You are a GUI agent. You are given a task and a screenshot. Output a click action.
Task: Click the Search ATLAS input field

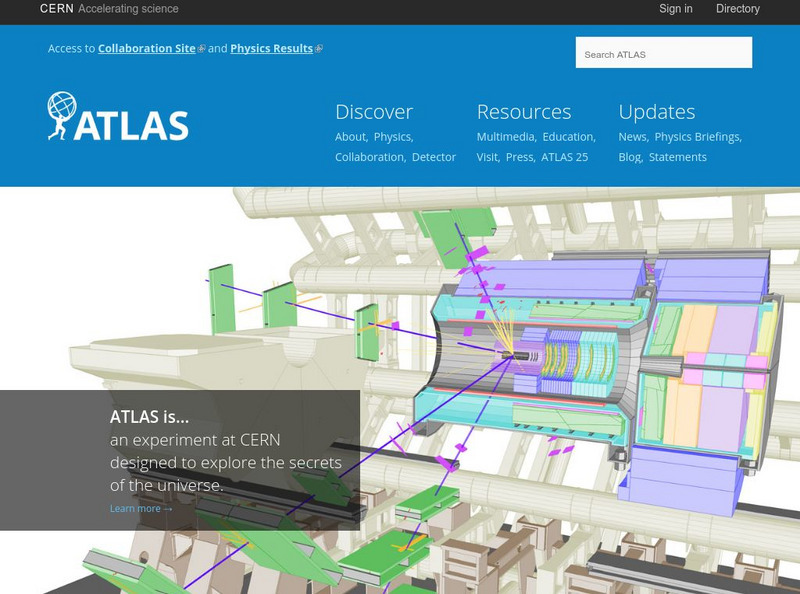[x=663, y=54]
